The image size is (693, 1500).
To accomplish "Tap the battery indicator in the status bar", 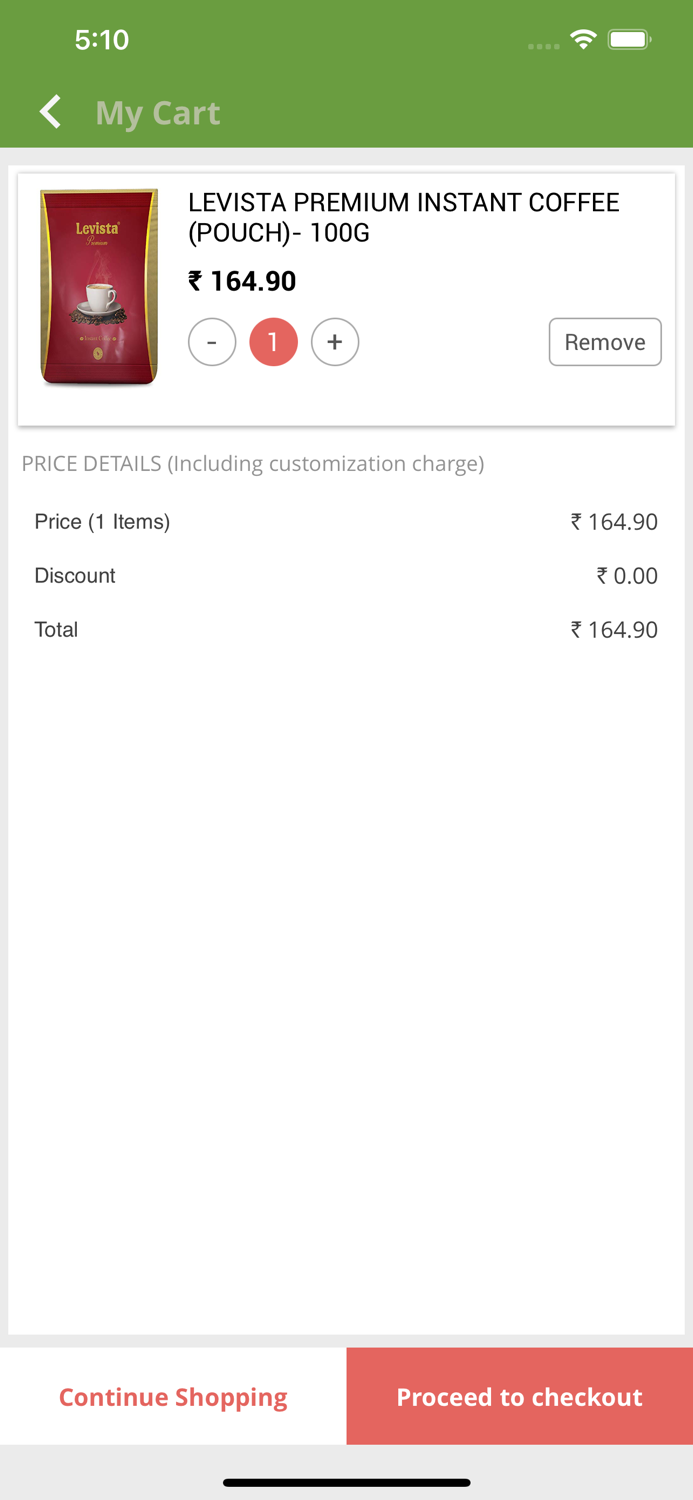I will click(x=629, y=38).
